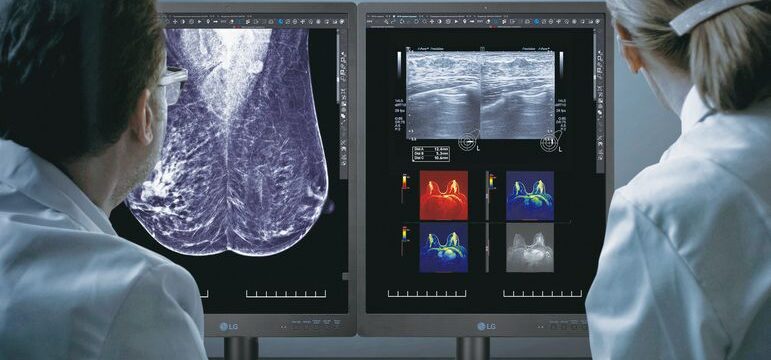Click the grayscale bar right of the ultrasound image

[x=561, y=65]
